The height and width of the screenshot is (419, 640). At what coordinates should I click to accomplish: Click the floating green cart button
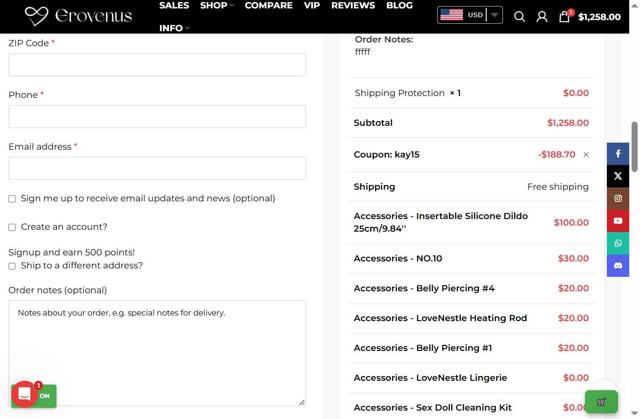coord(601,402)
